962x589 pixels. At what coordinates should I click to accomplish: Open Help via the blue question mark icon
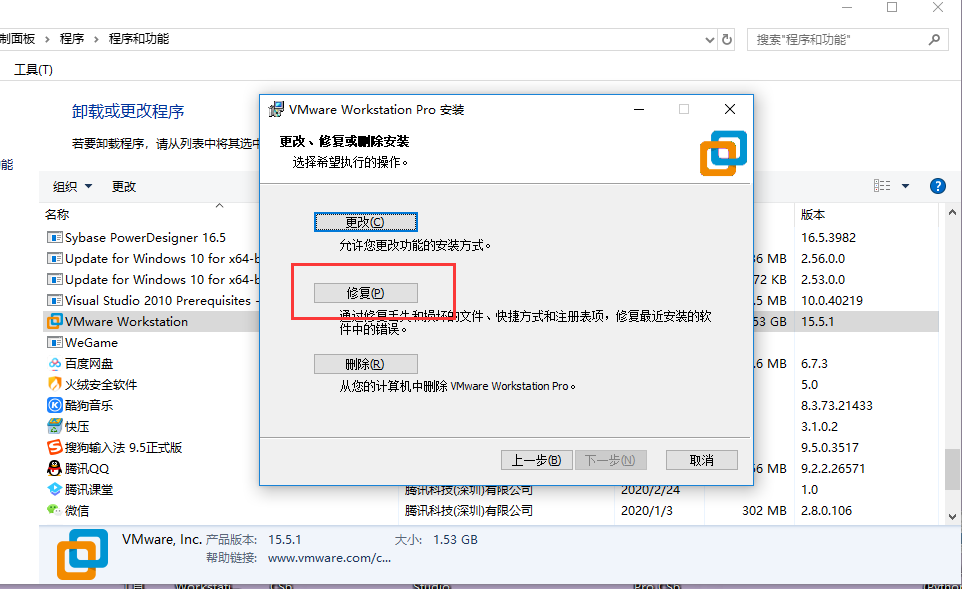[x=937, y=186]
